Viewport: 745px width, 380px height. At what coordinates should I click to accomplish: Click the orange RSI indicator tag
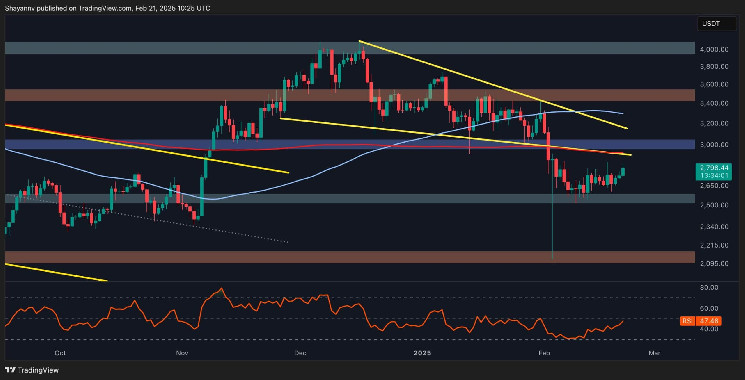[687, 322]
